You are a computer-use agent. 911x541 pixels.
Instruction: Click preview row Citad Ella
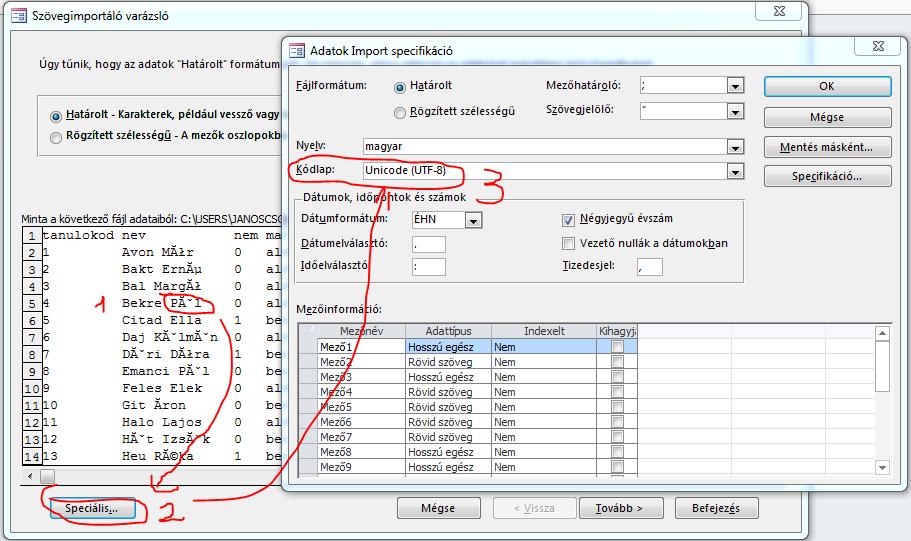tap(162, 320)
